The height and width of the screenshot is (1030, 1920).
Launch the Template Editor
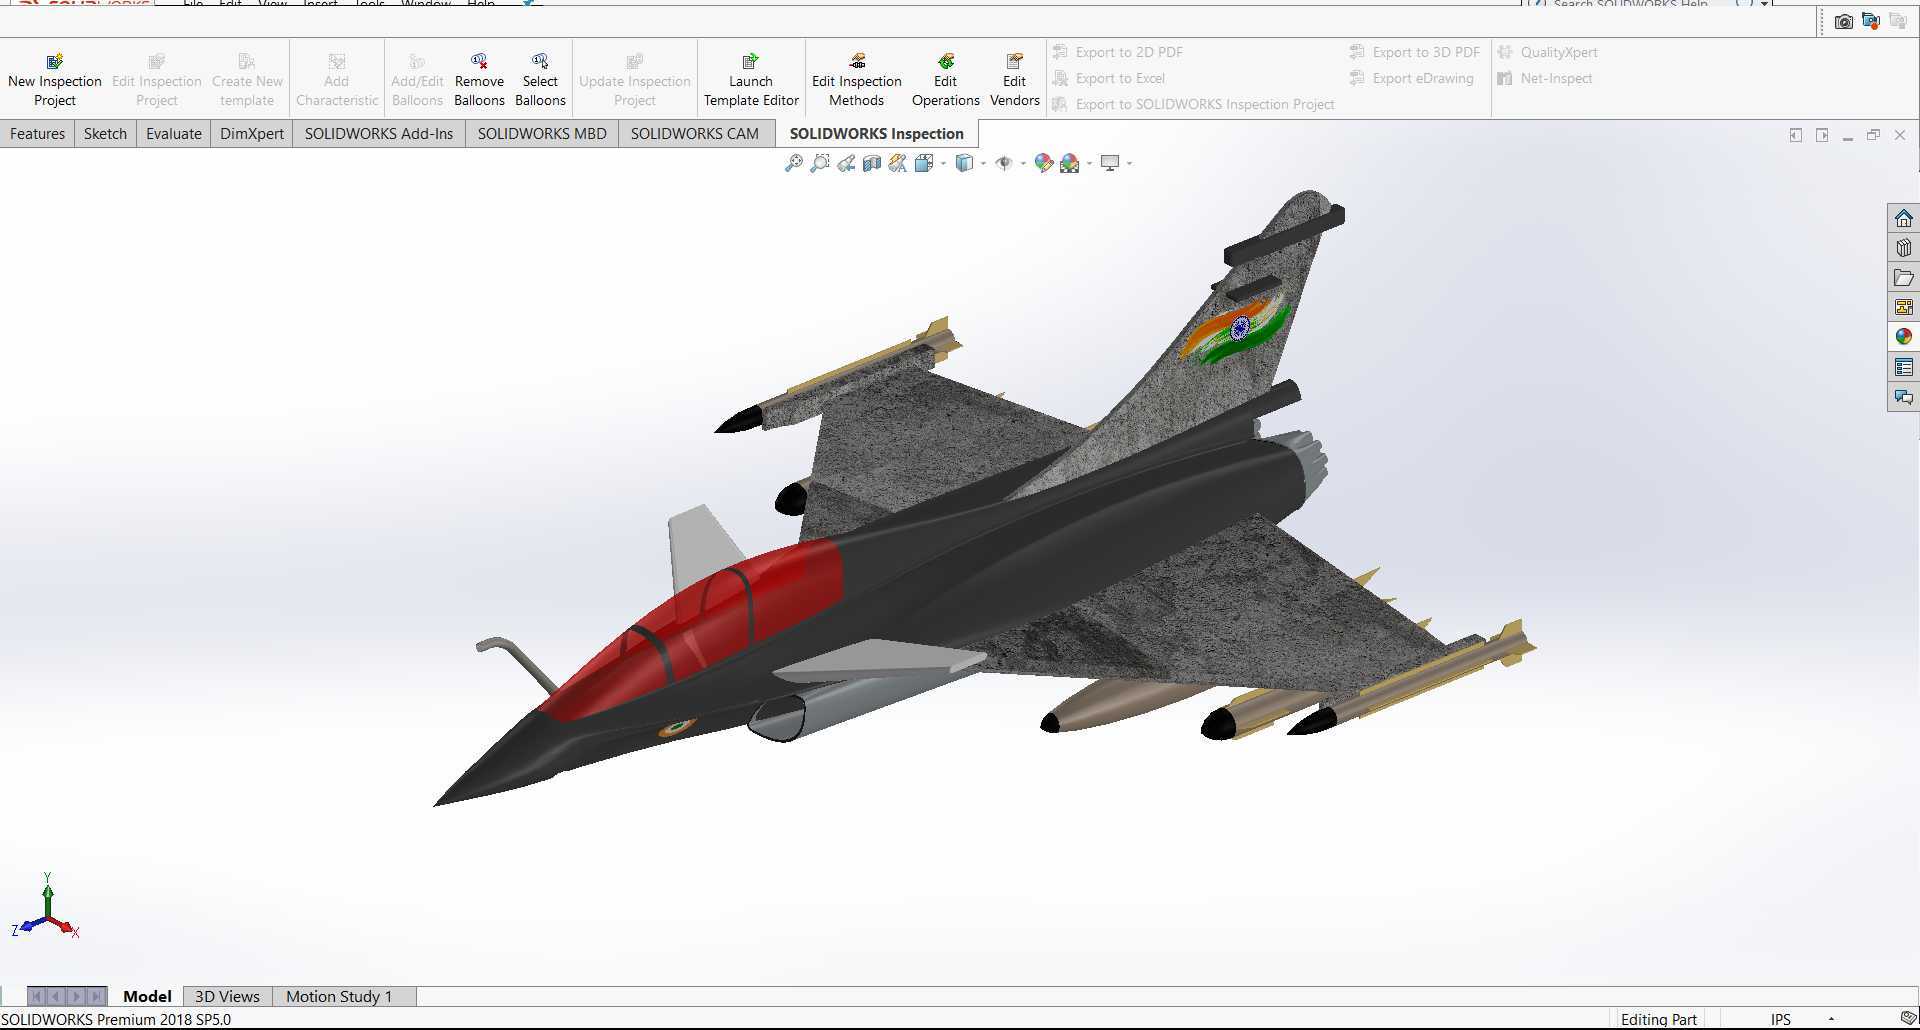click(751, 80)
